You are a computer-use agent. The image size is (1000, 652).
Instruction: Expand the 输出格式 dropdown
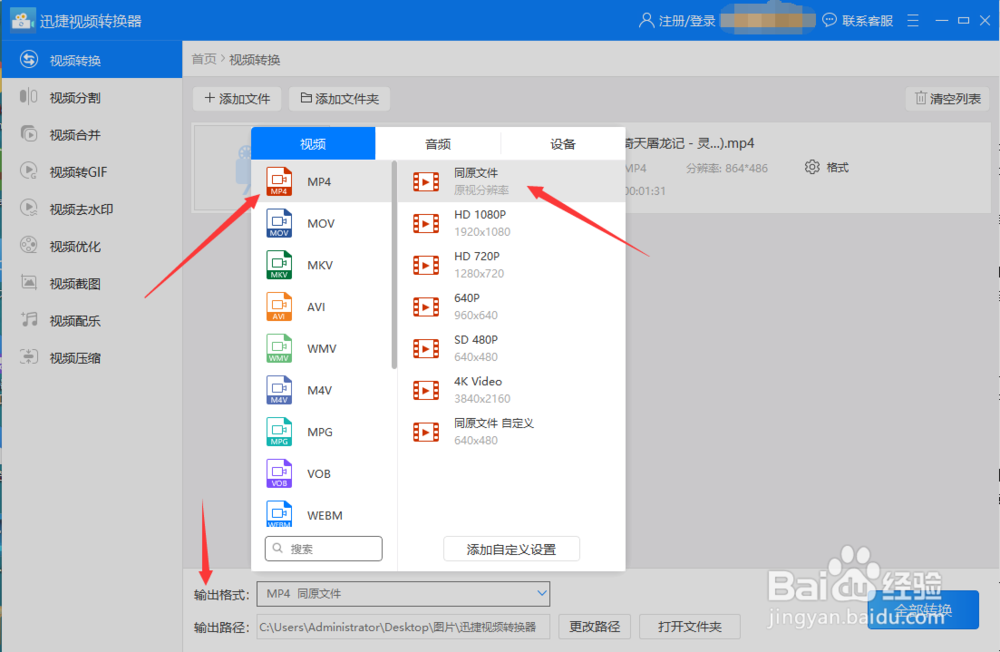[x=403, y=593]
